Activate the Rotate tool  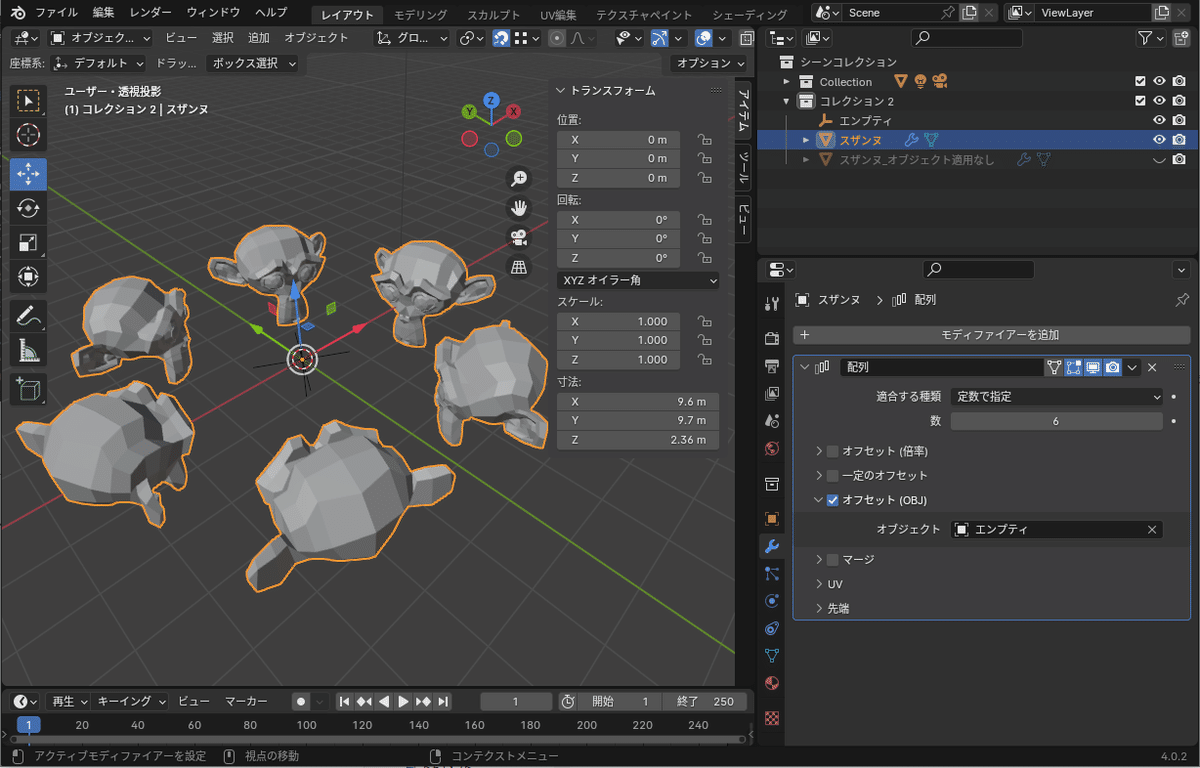pos(28,208)
